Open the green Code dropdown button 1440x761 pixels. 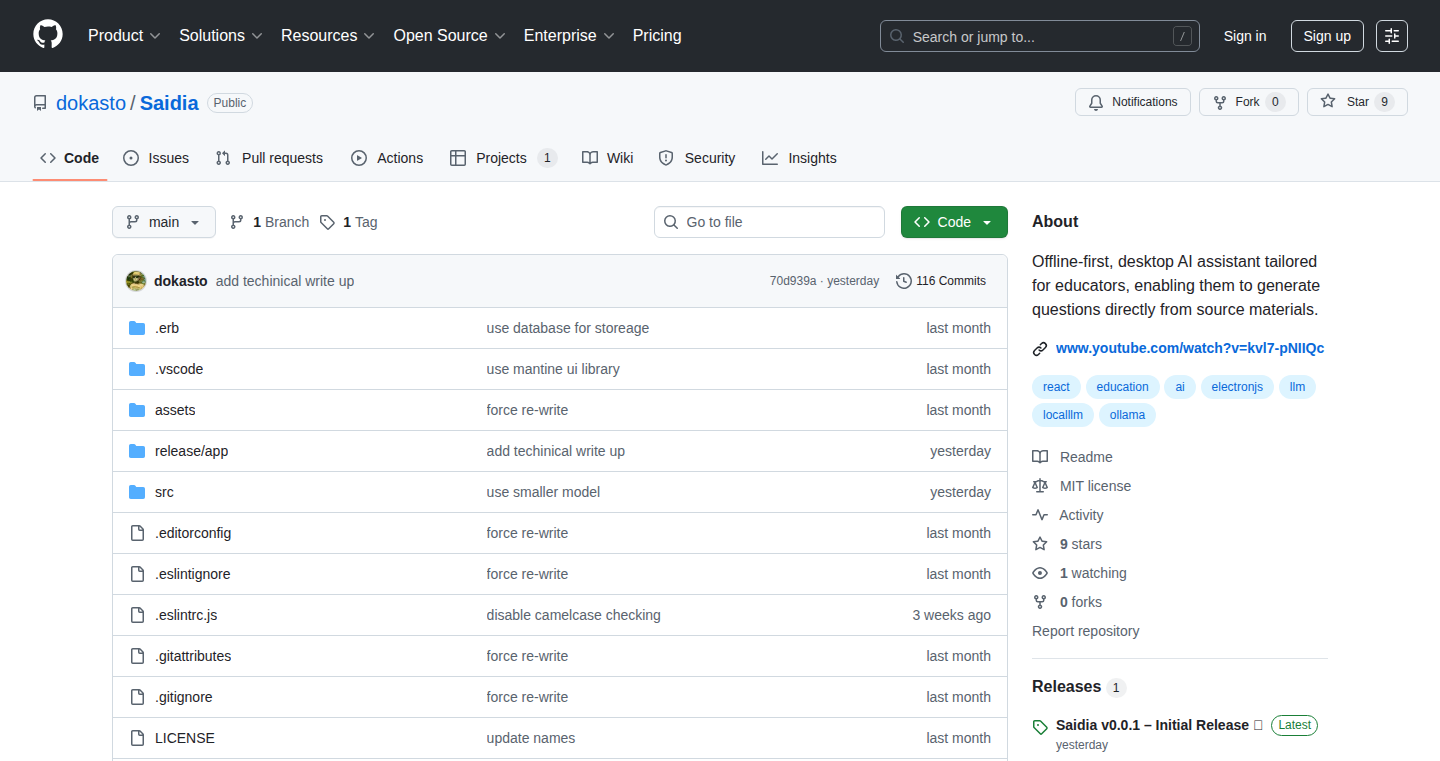click(954, 222)
